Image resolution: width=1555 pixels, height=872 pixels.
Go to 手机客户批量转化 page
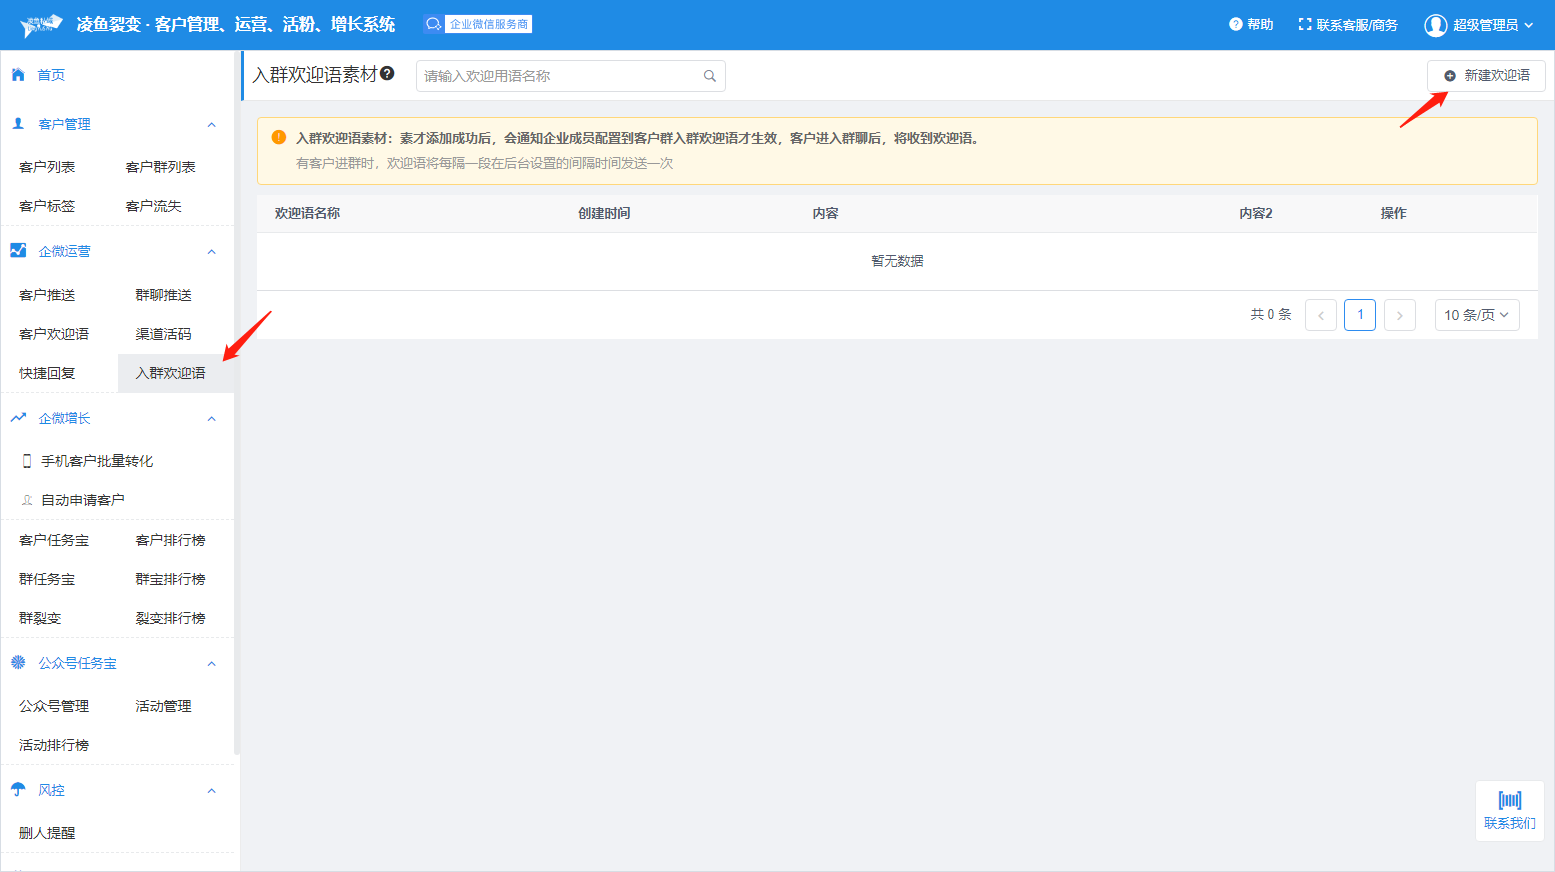(97, 461)
